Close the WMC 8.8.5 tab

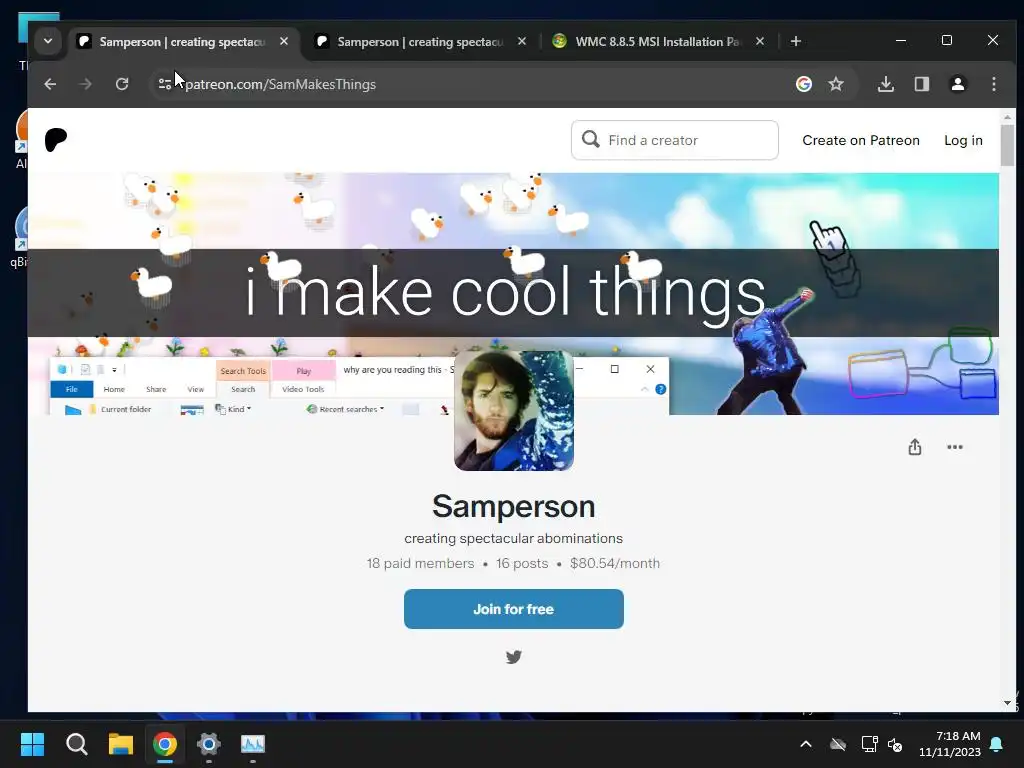(760, 41)
